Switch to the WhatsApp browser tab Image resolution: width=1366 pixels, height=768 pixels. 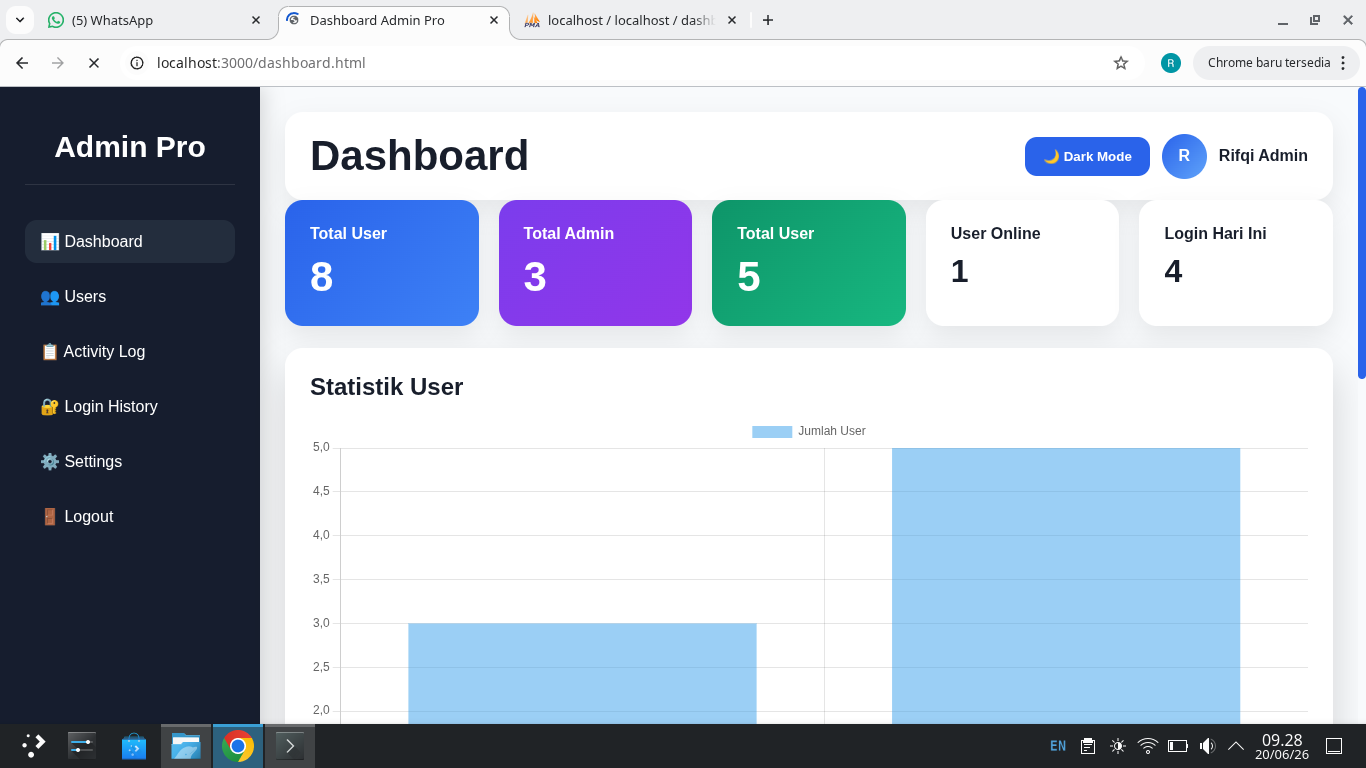point(155,20)
